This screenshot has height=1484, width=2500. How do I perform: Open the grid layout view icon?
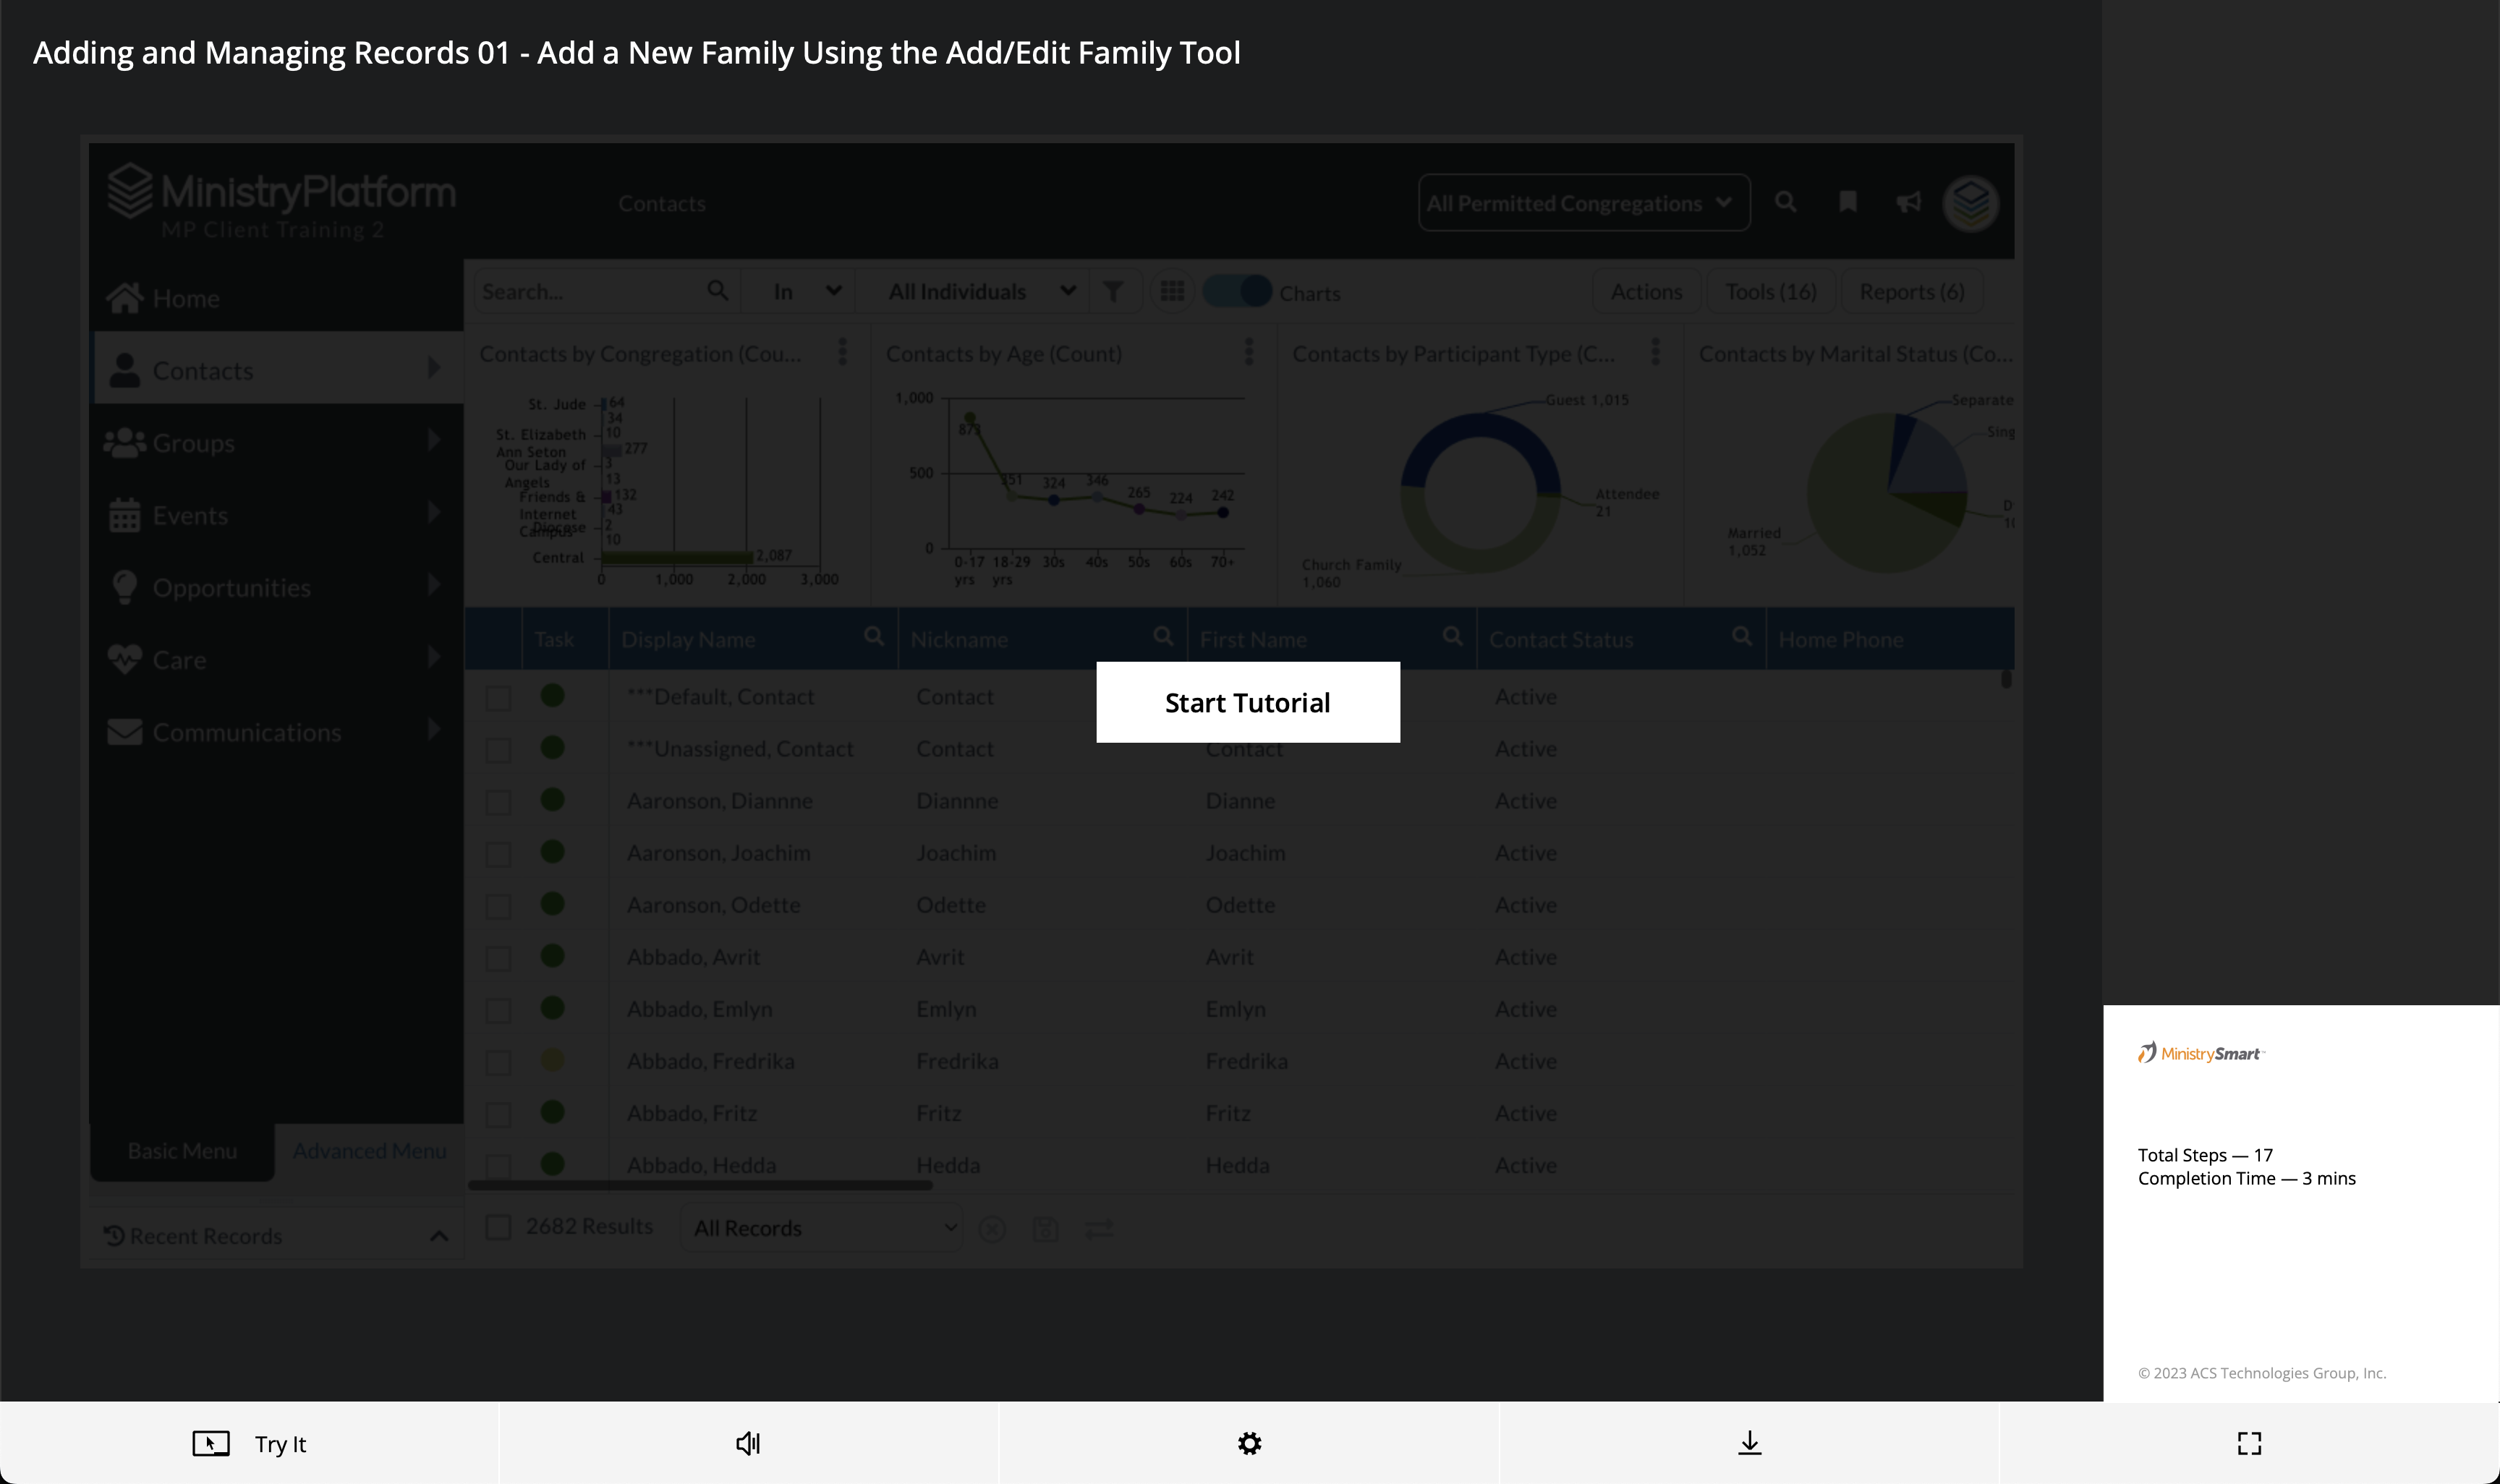pyautogui.click(x=1172, y=292)
